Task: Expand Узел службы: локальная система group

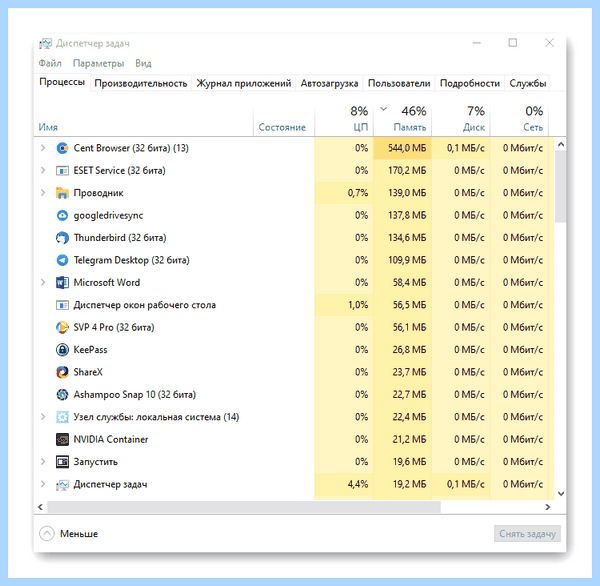Action: [43, 417]
